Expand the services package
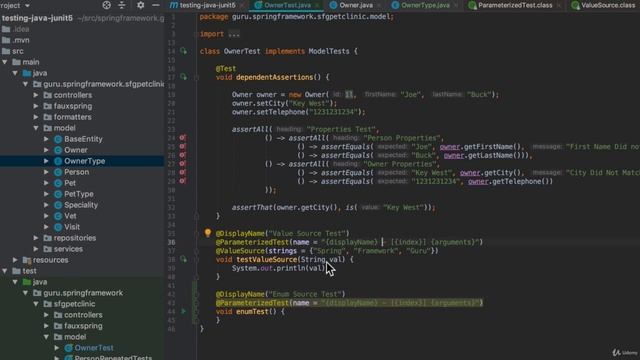640x360 pixels. (36, 249)
